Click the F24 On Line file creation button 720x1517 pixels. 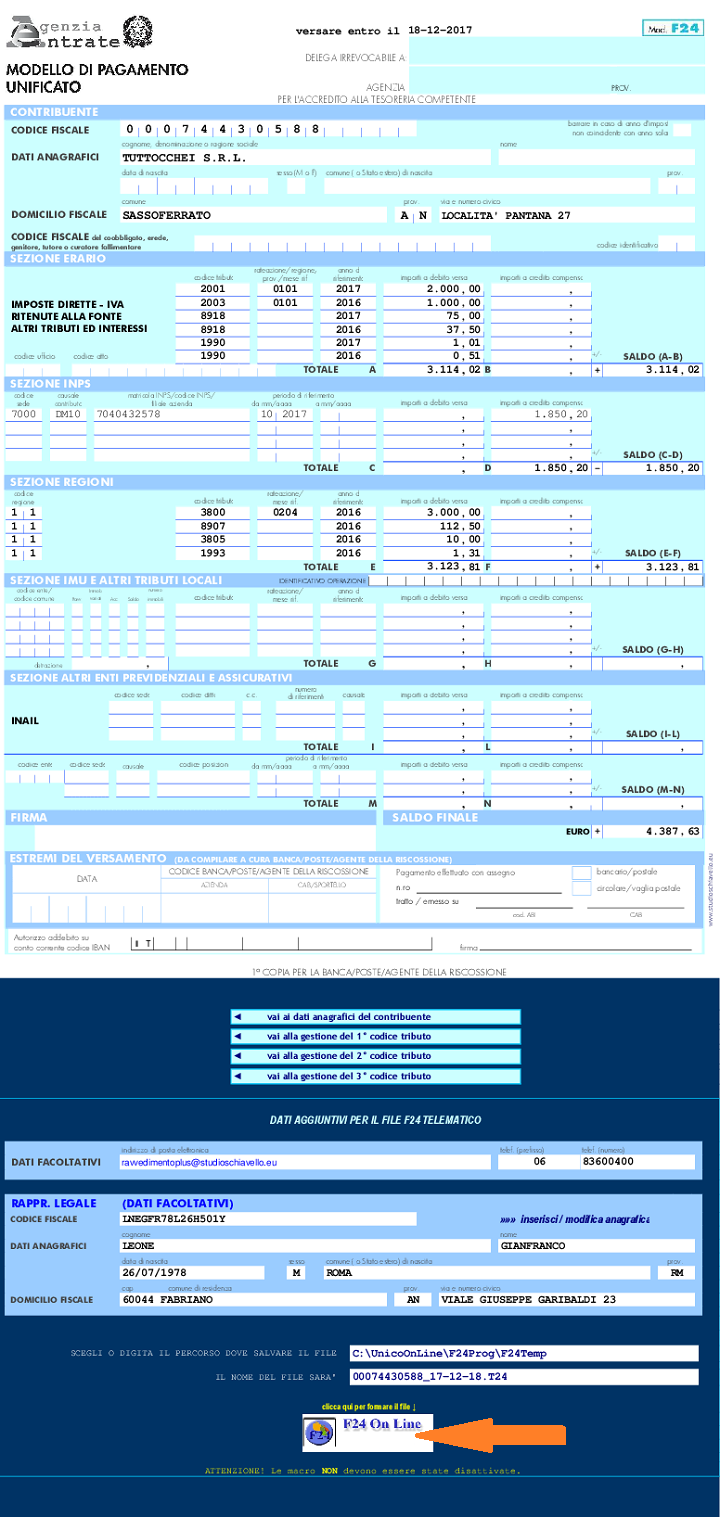click(369, 1433)
